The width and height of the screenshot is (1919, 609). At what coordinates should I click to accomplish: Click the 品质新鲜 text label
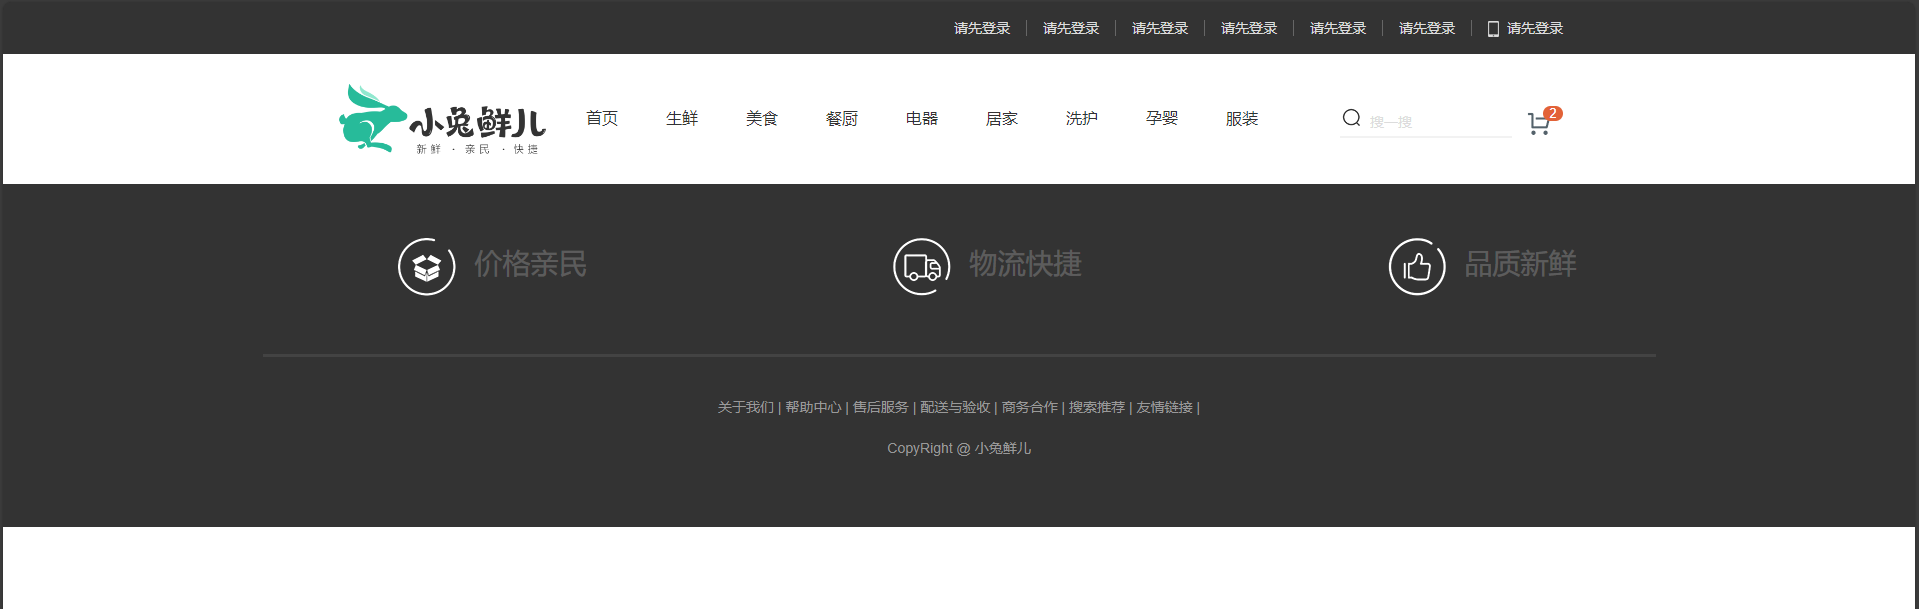(x=1520, y=264)
